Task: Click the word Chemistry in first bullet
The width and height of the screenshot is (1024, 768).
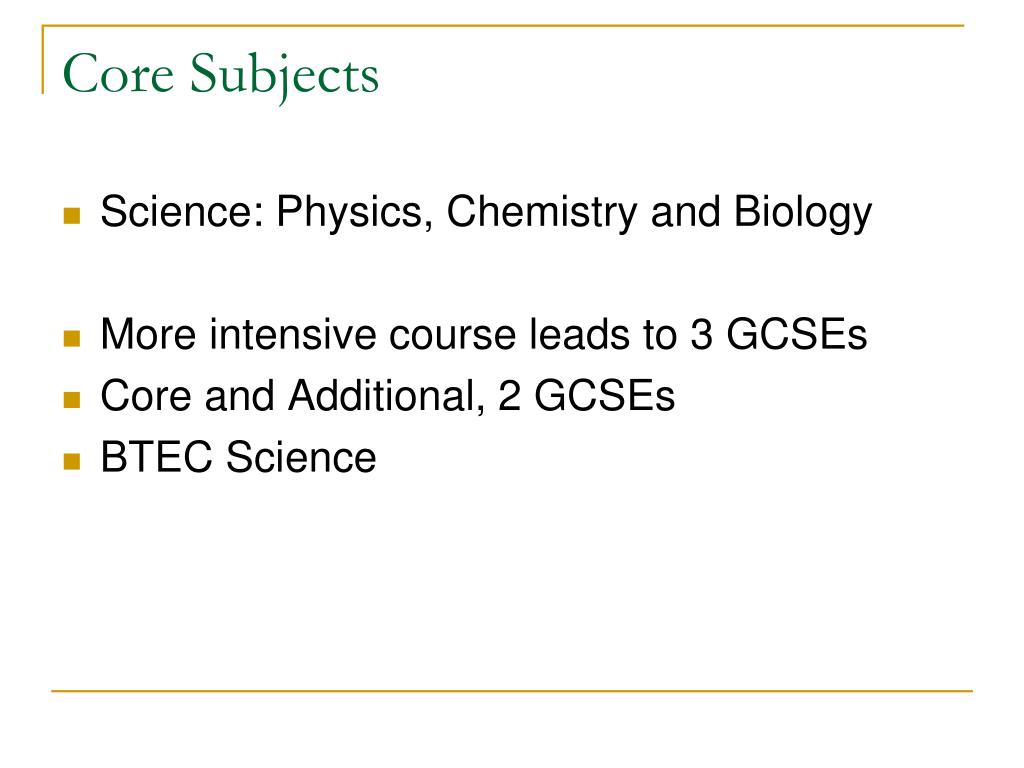Action: point(542,213)
